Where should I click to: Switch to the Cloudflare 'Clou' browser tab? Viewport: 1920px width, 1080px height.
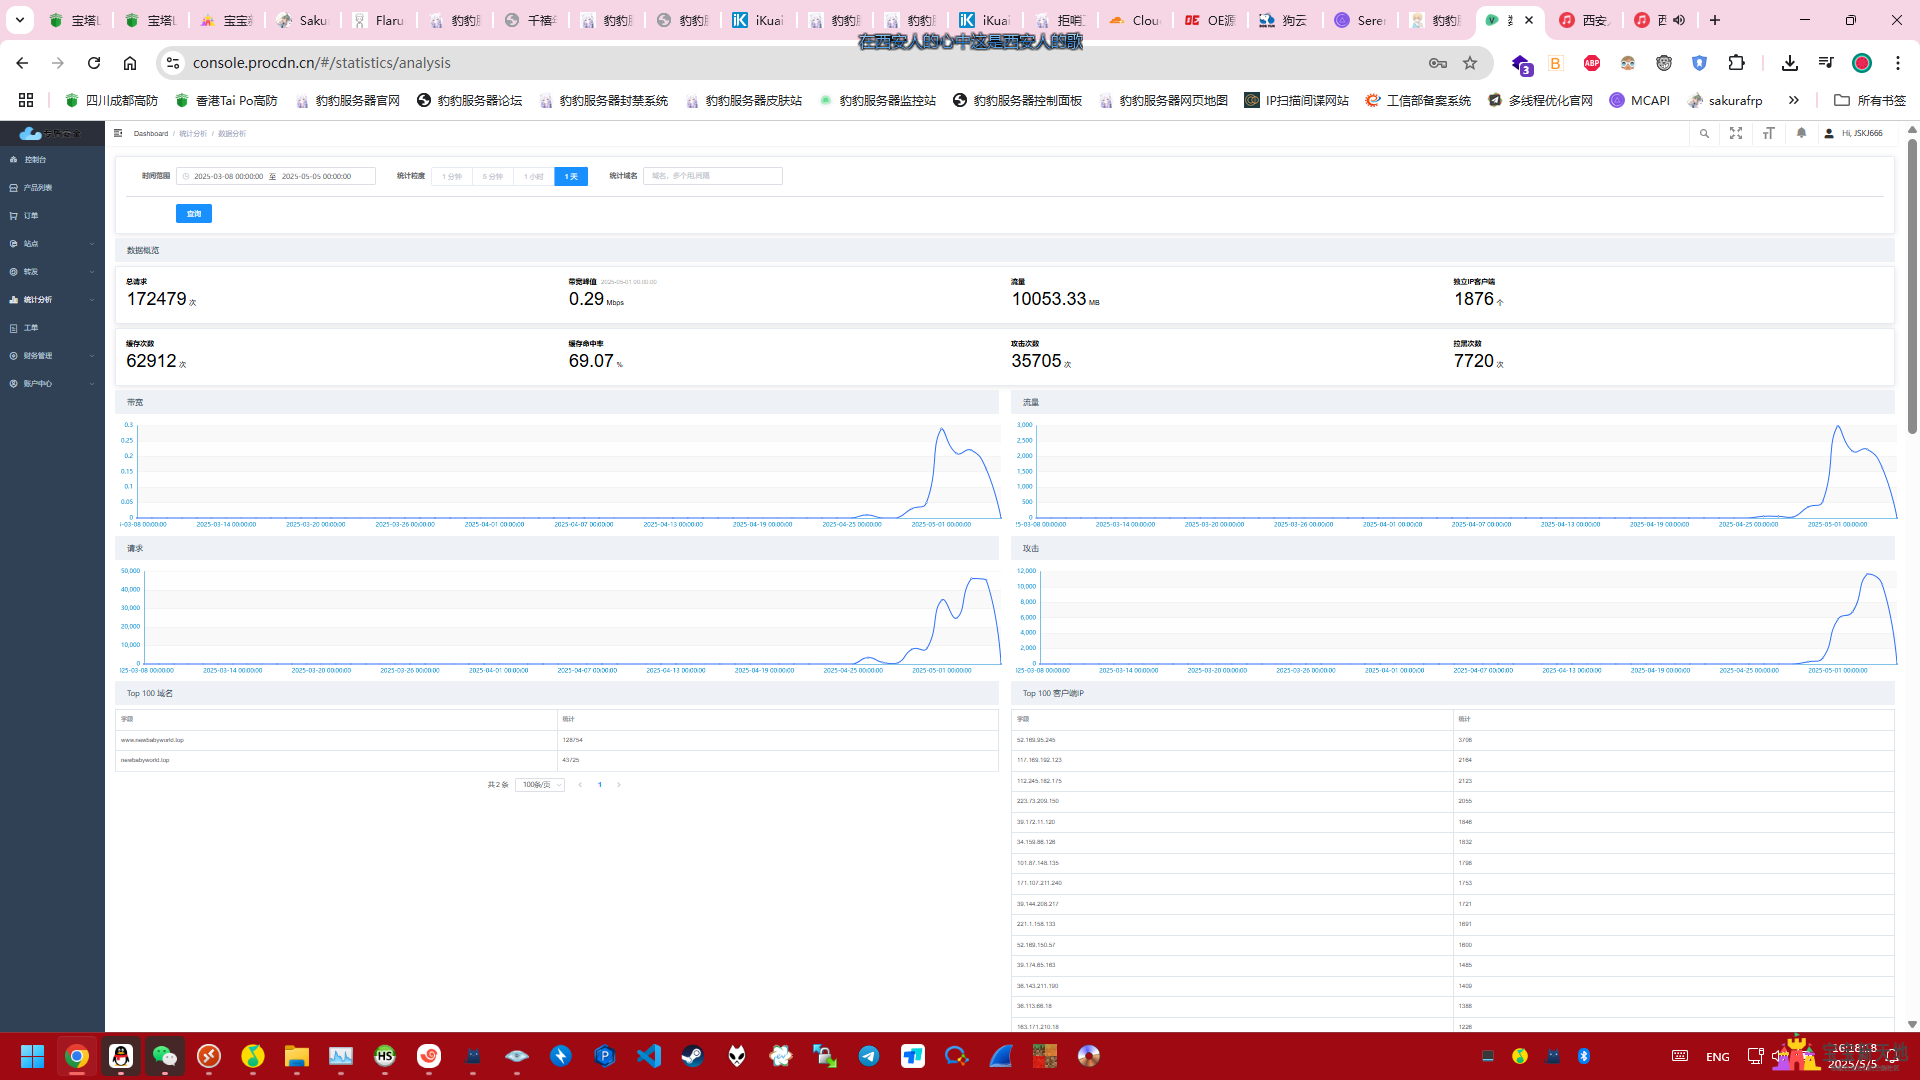pyautogui.click(x=1134, y=20)
